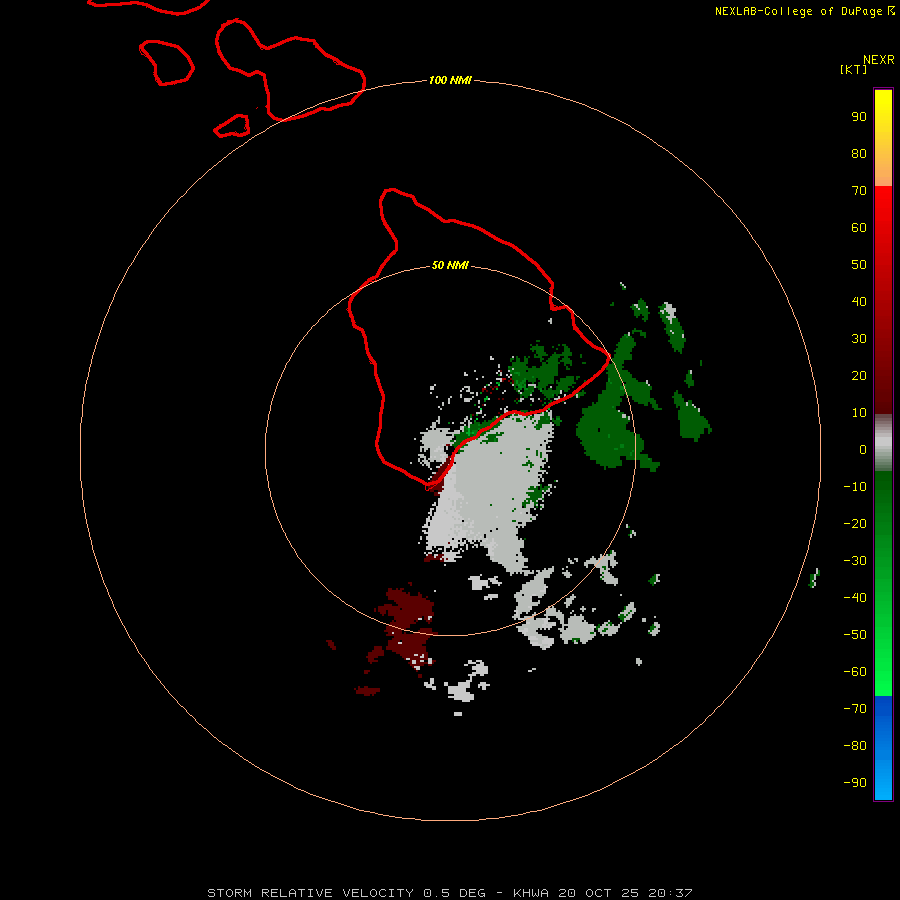
Task: Click the -60 value on velocity scale
Action: click(x=855, y=672)
